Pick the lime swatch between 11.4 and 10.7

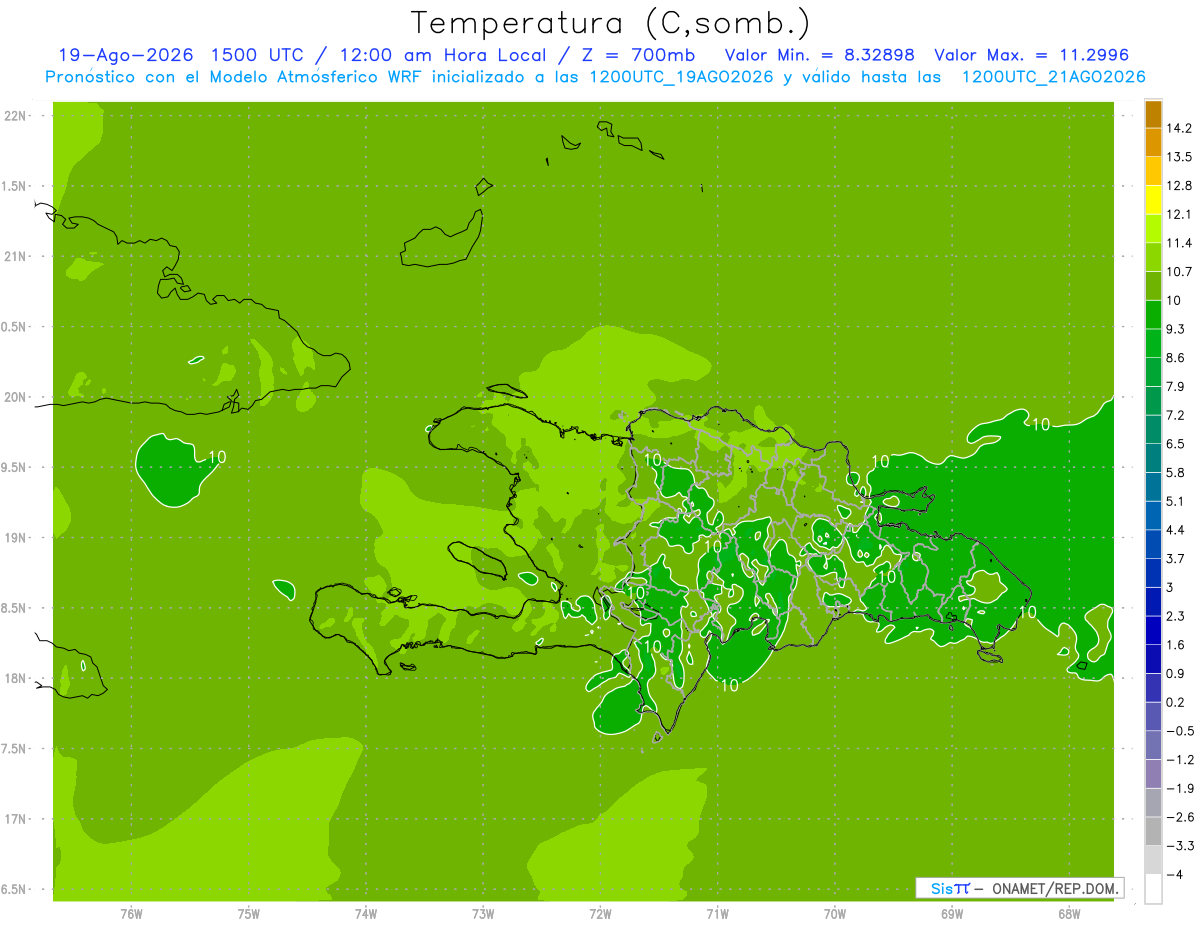coord(1153,257)
